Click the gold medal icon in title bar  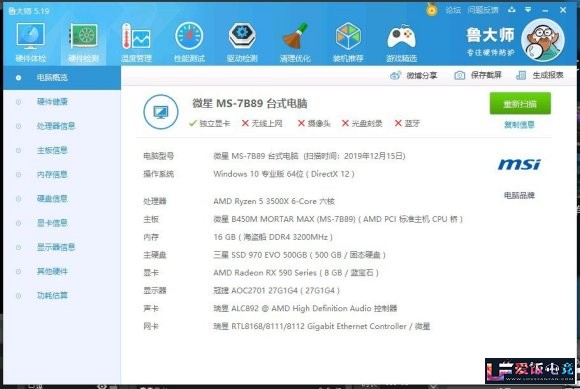431,9
